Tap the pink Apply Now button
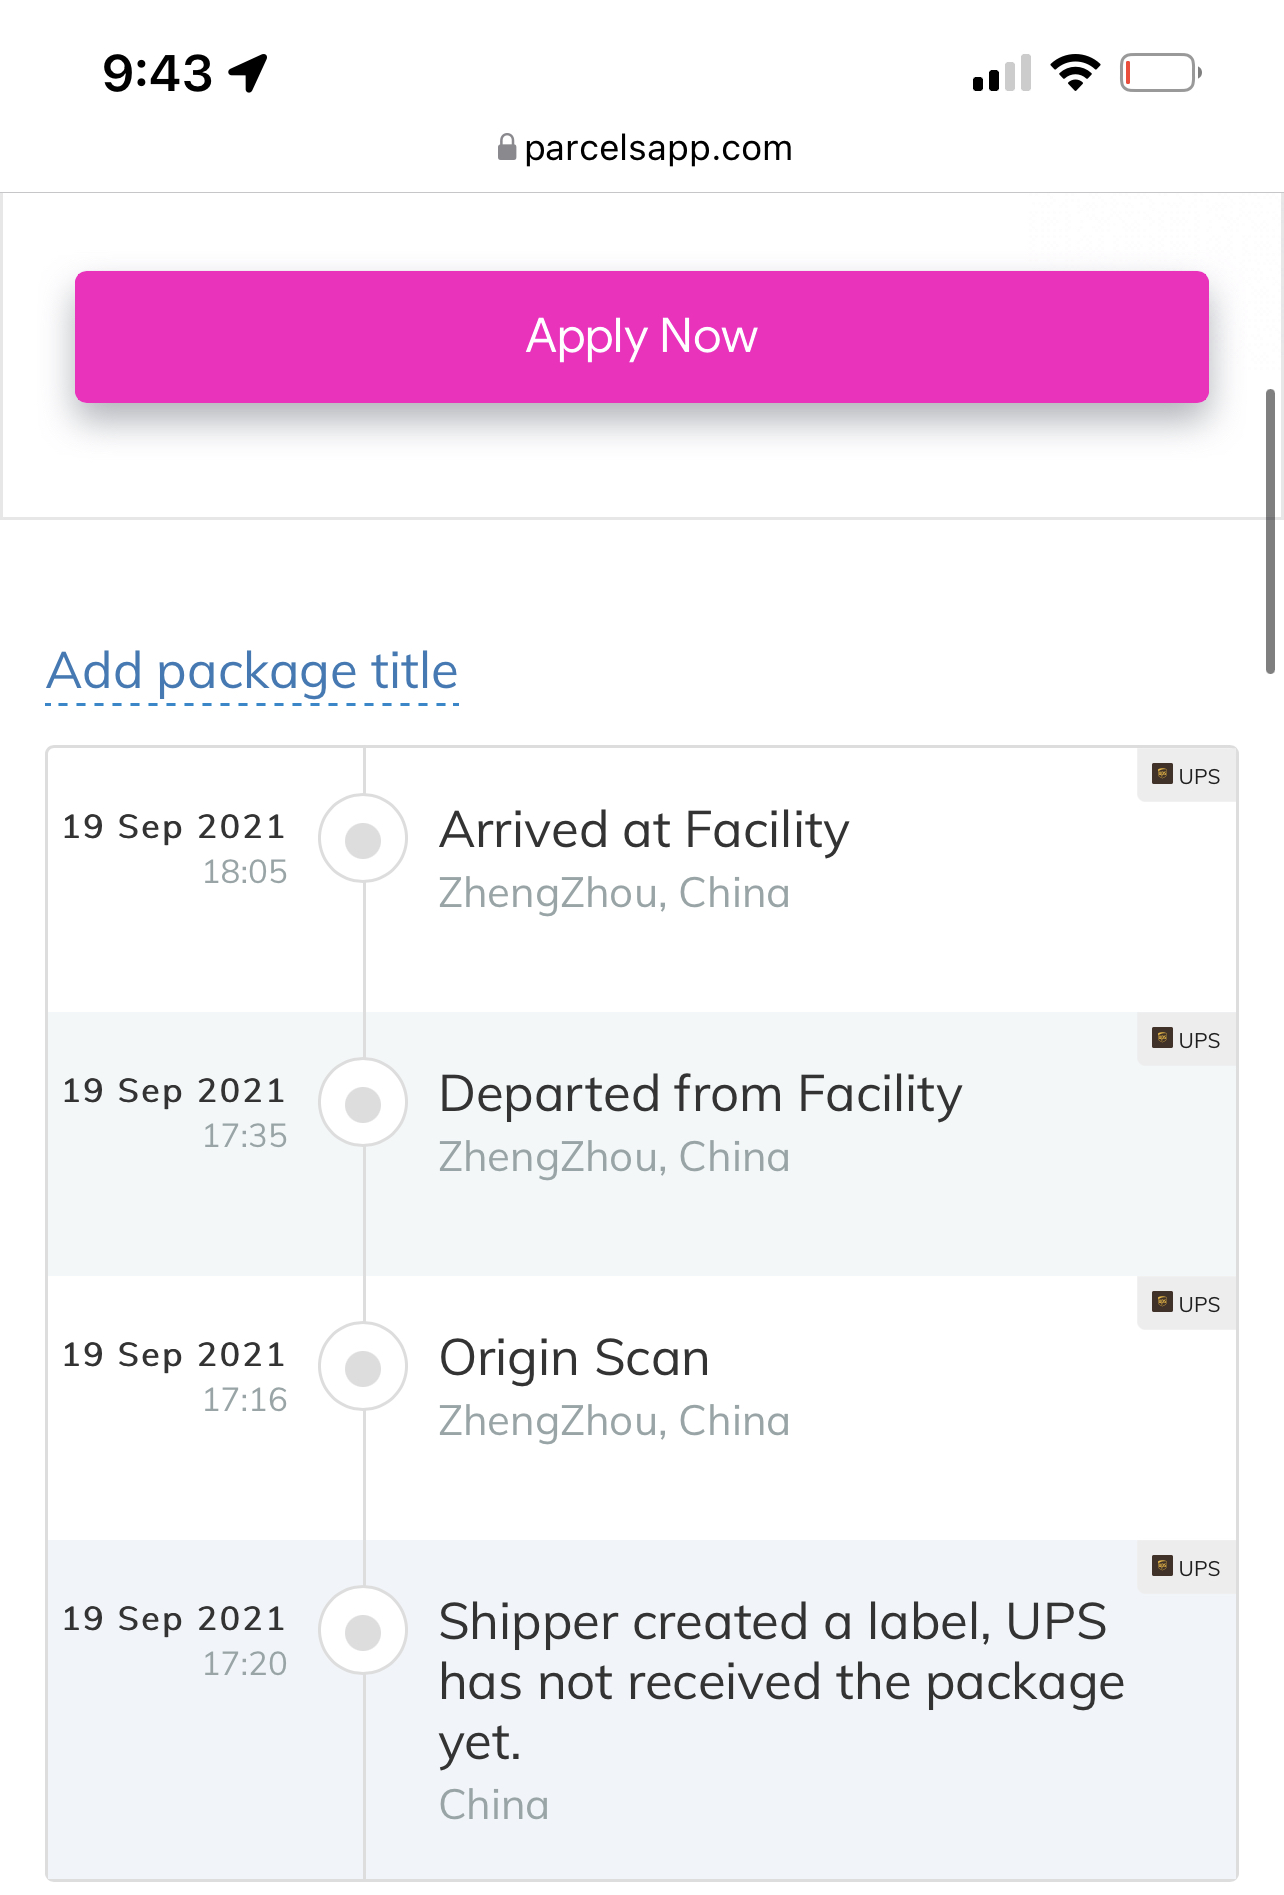This screenshot has height=1895, width=1284. coord(642,337)
